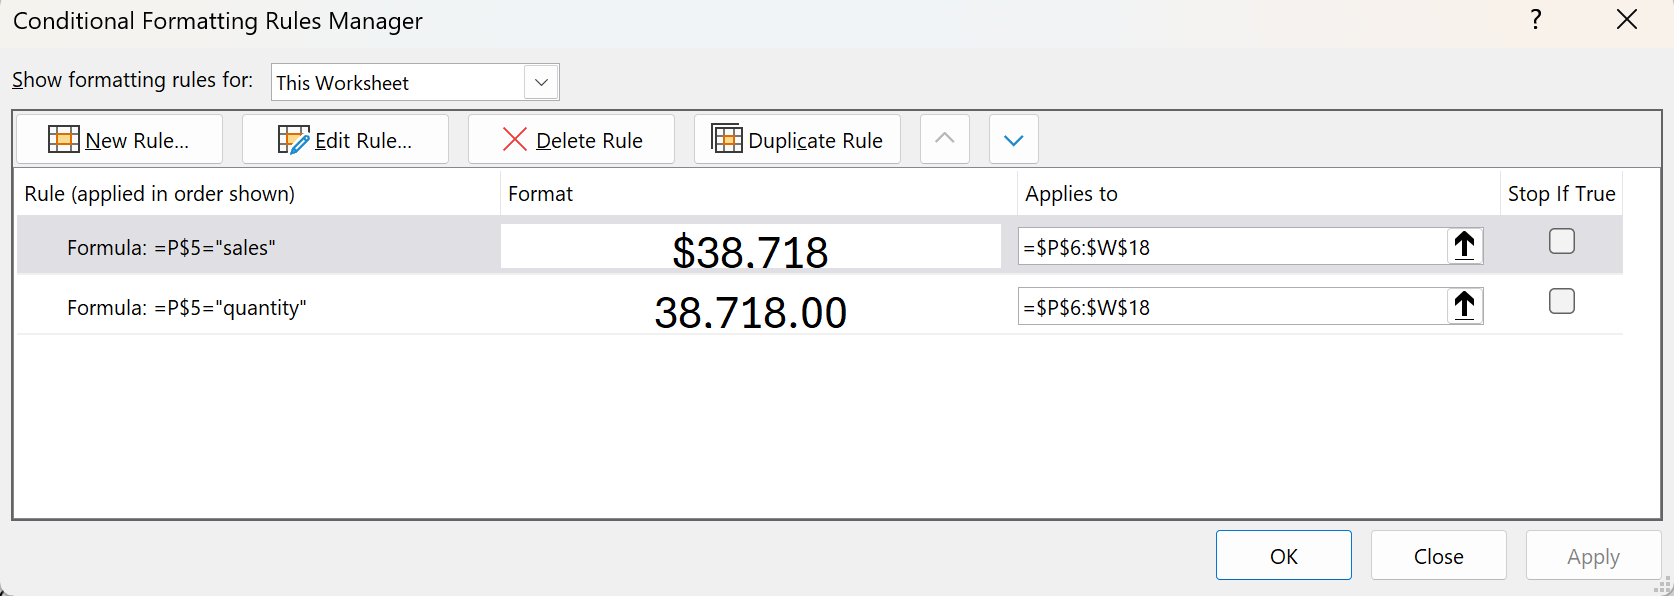Open help with the question mark
This screenshot has height=596, width=1674.
[1536, 20]
